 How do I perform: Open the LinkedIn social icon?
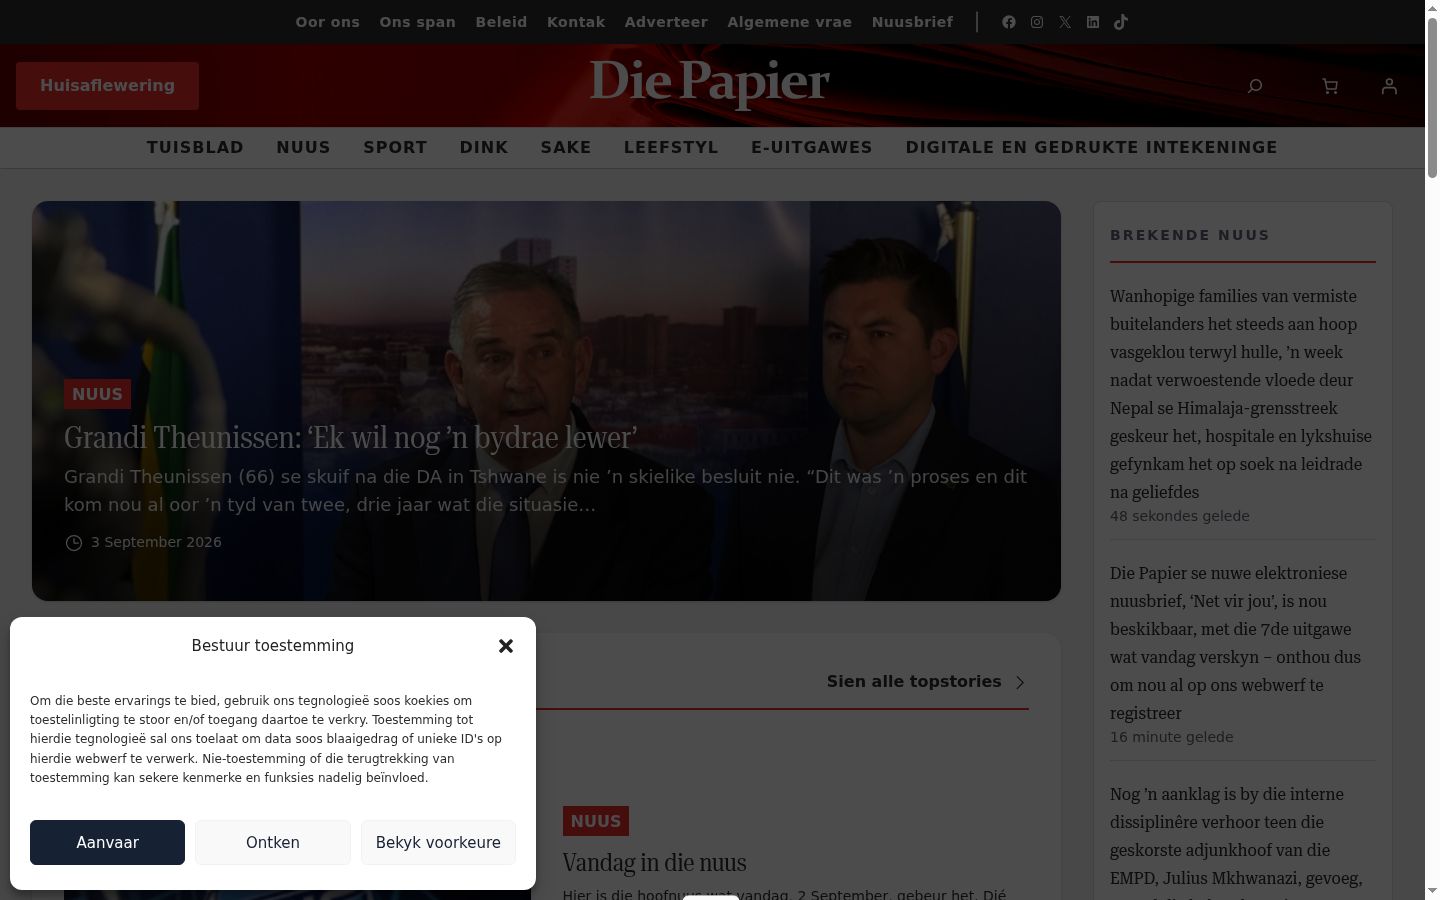pyautogui.click(x=1093, y=22)
